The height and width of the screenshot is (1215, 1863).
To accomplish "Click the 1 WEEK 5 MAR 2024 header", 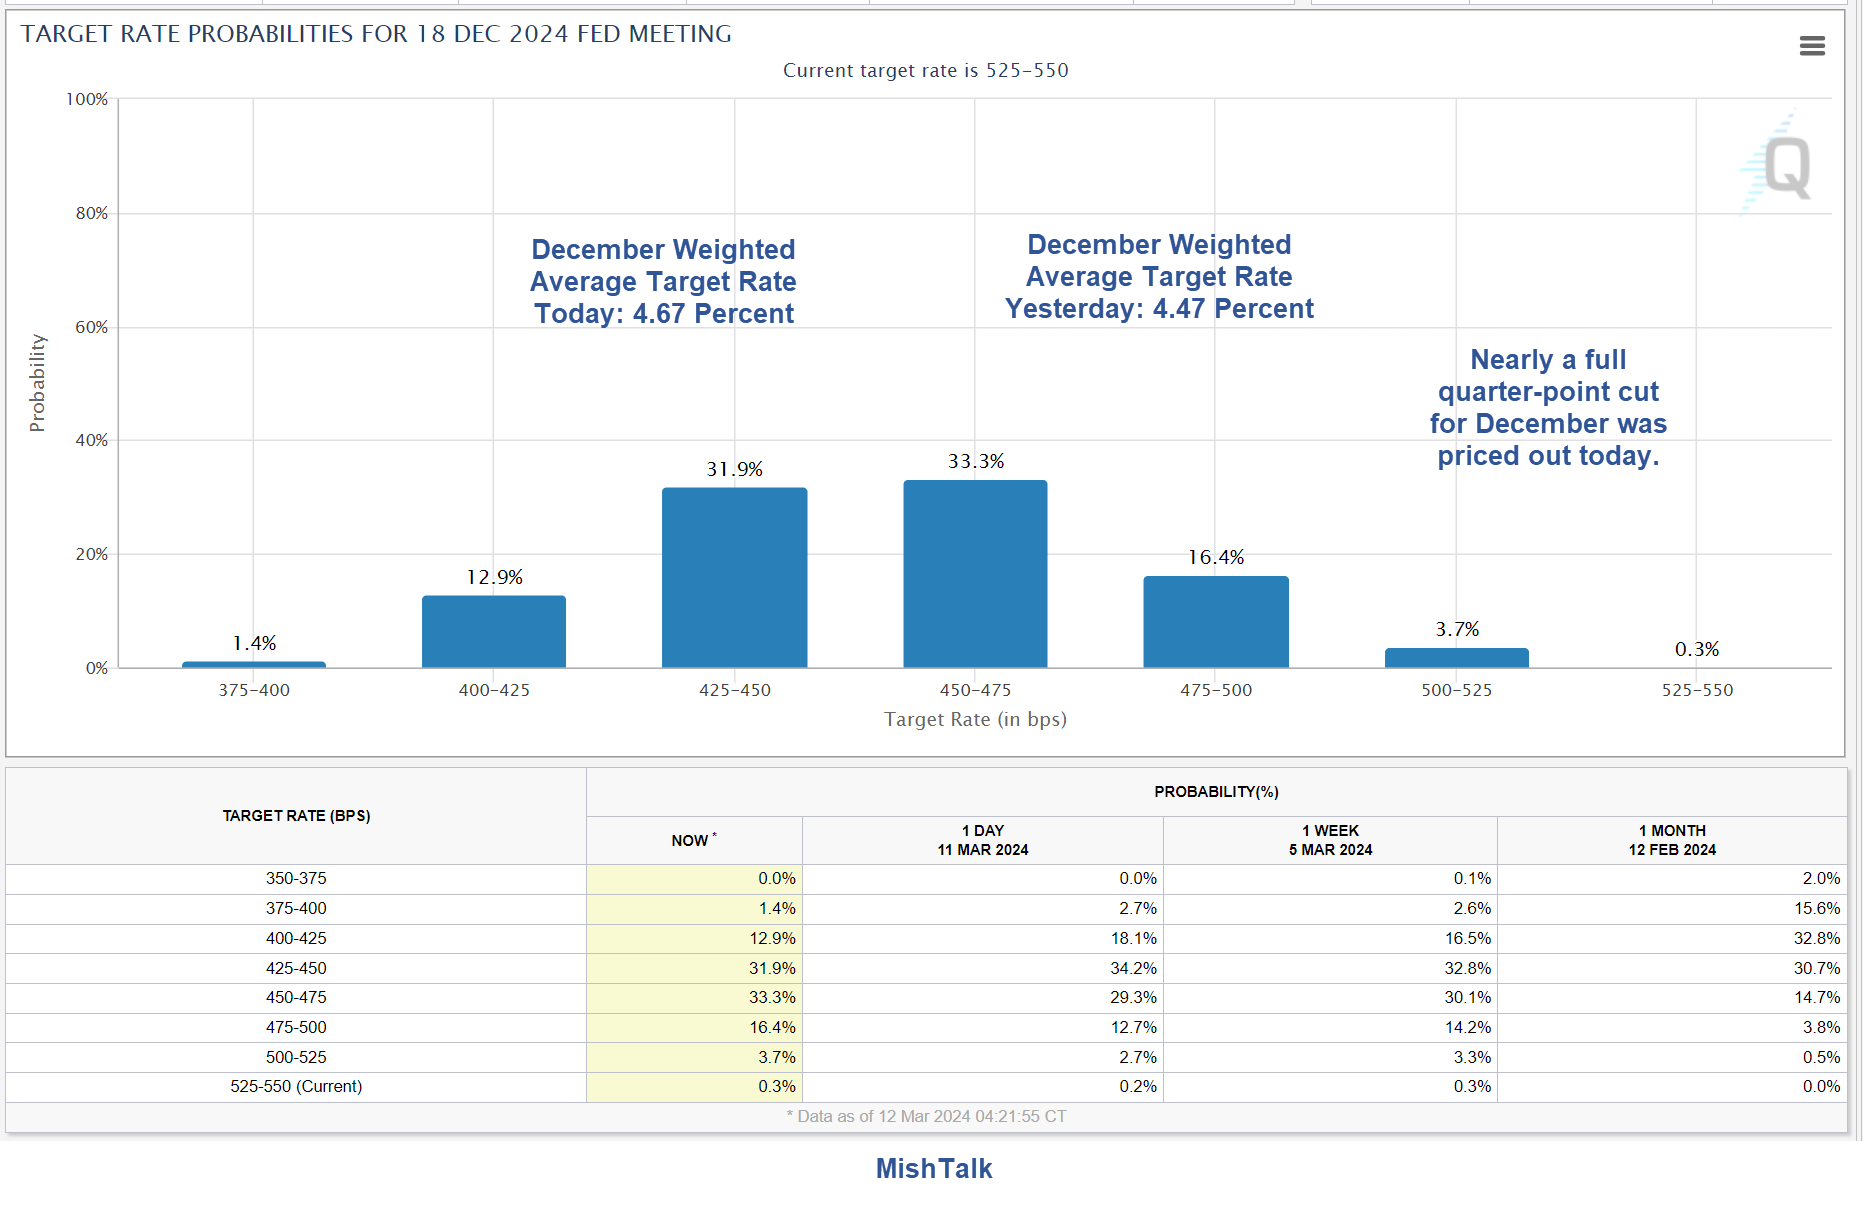I will (1329, 840).
